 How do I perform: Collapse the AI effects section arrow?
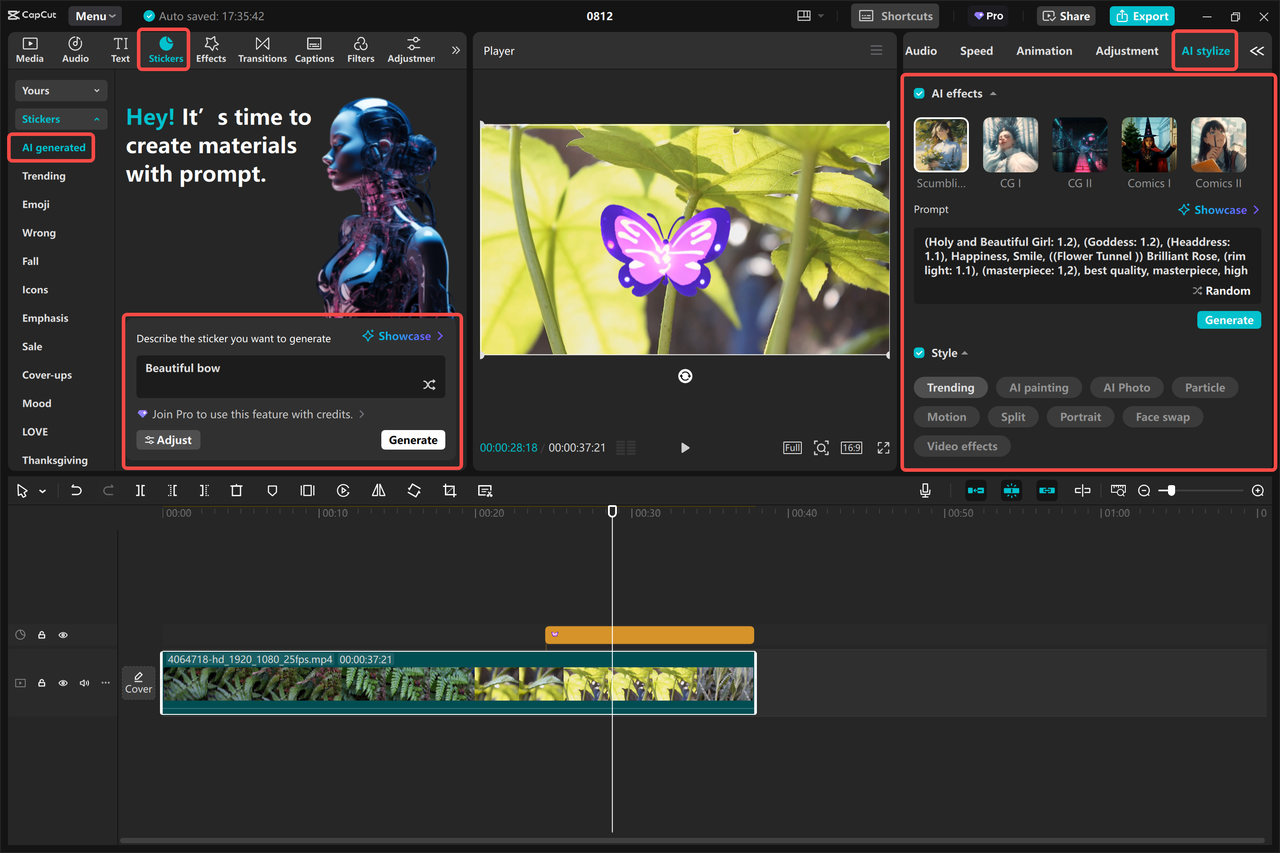[x=993, y=94]
